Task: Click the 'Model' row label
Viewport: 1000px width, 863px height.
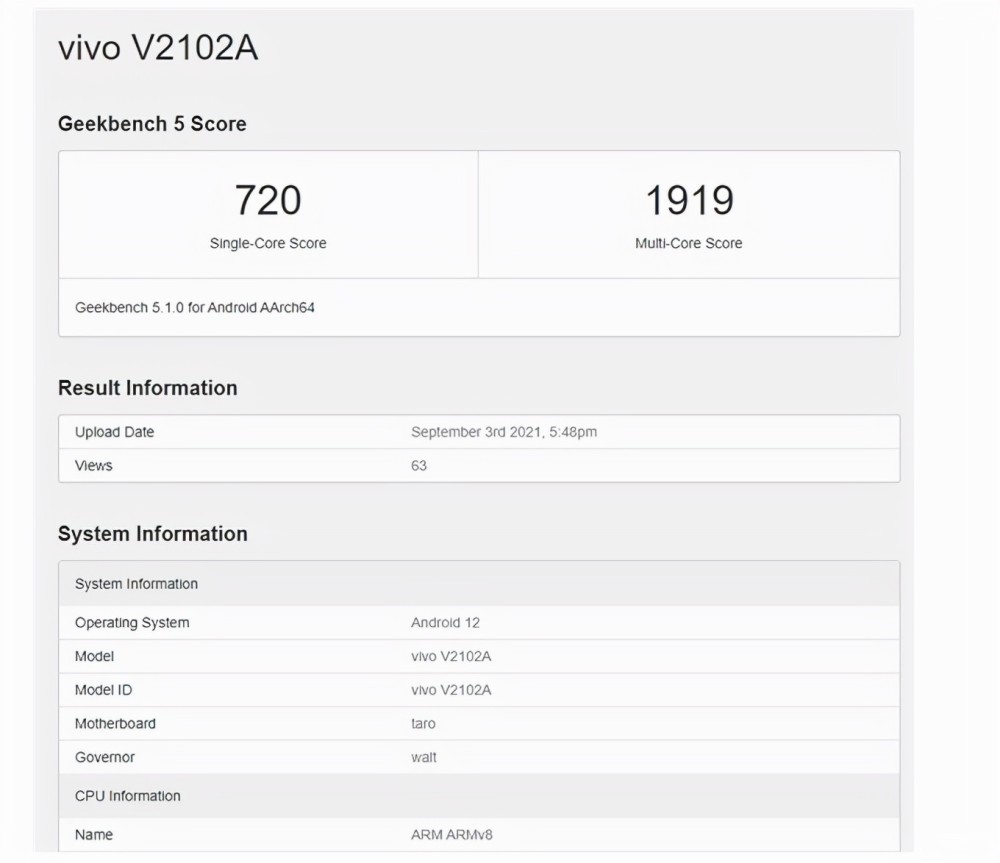Action: [x=94, y=656]
